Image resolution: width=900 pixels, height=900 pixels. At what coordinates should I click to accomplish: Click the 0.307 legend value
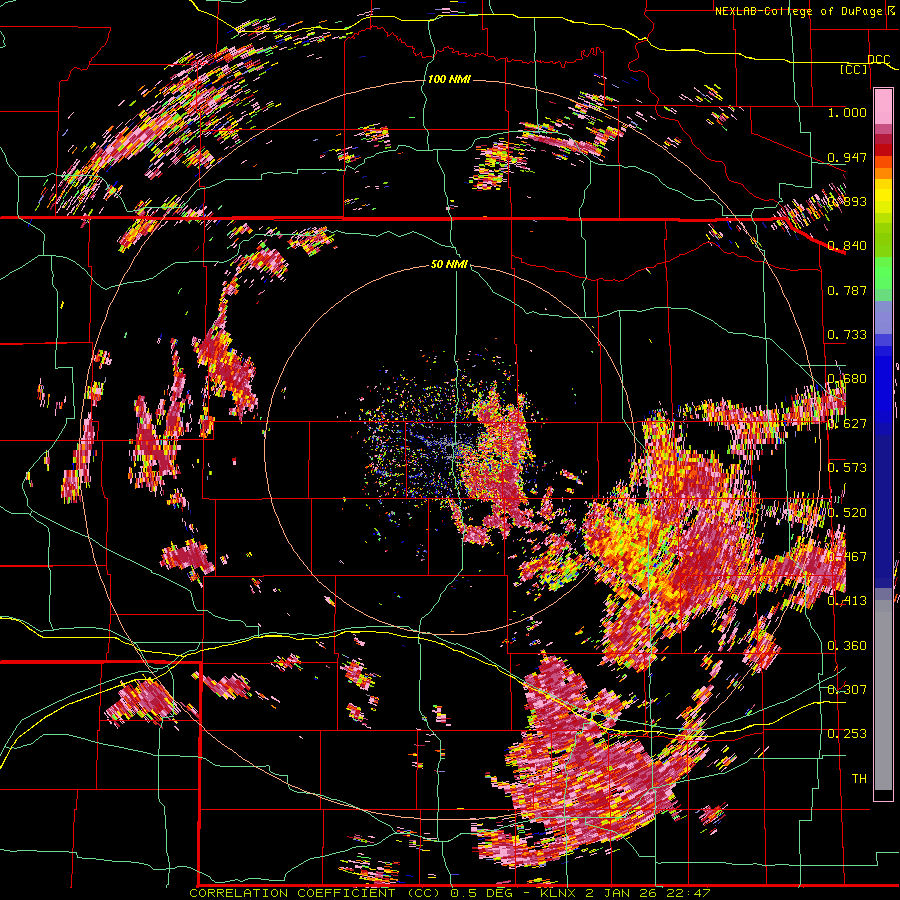click(x=847, y=689)
